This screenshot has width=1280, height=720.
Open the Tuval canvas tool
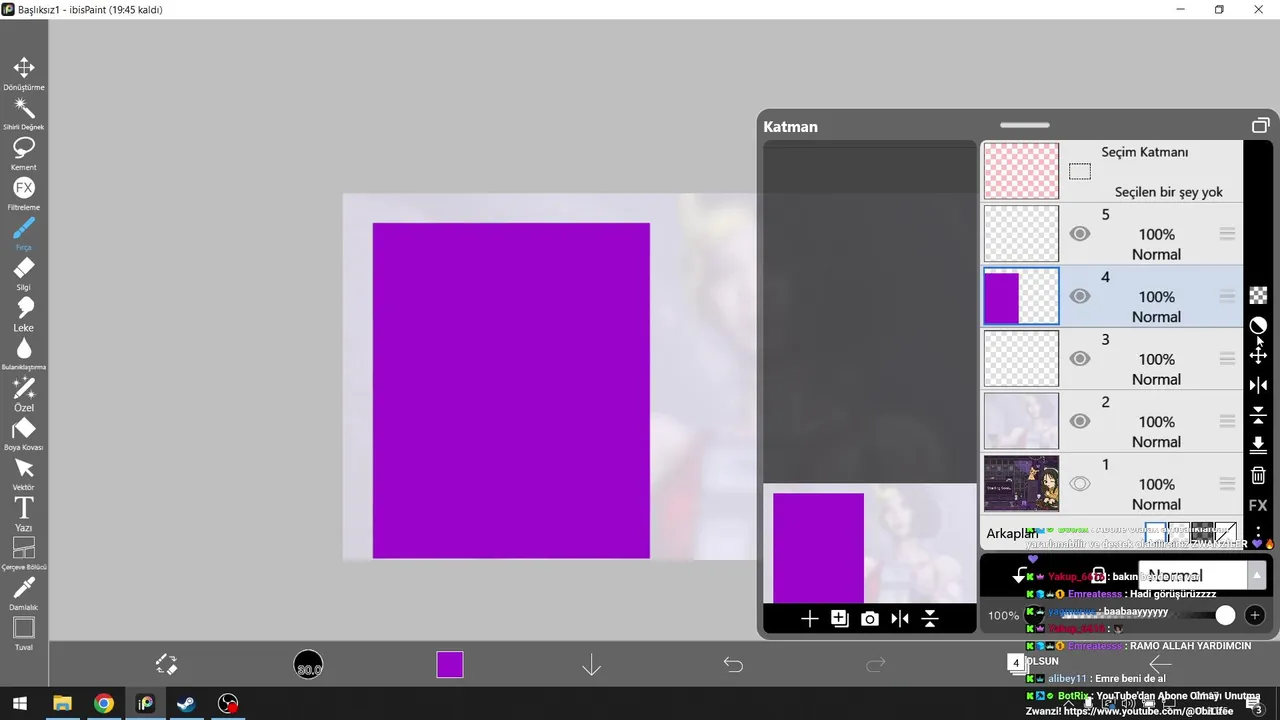[x=24, y=633]
